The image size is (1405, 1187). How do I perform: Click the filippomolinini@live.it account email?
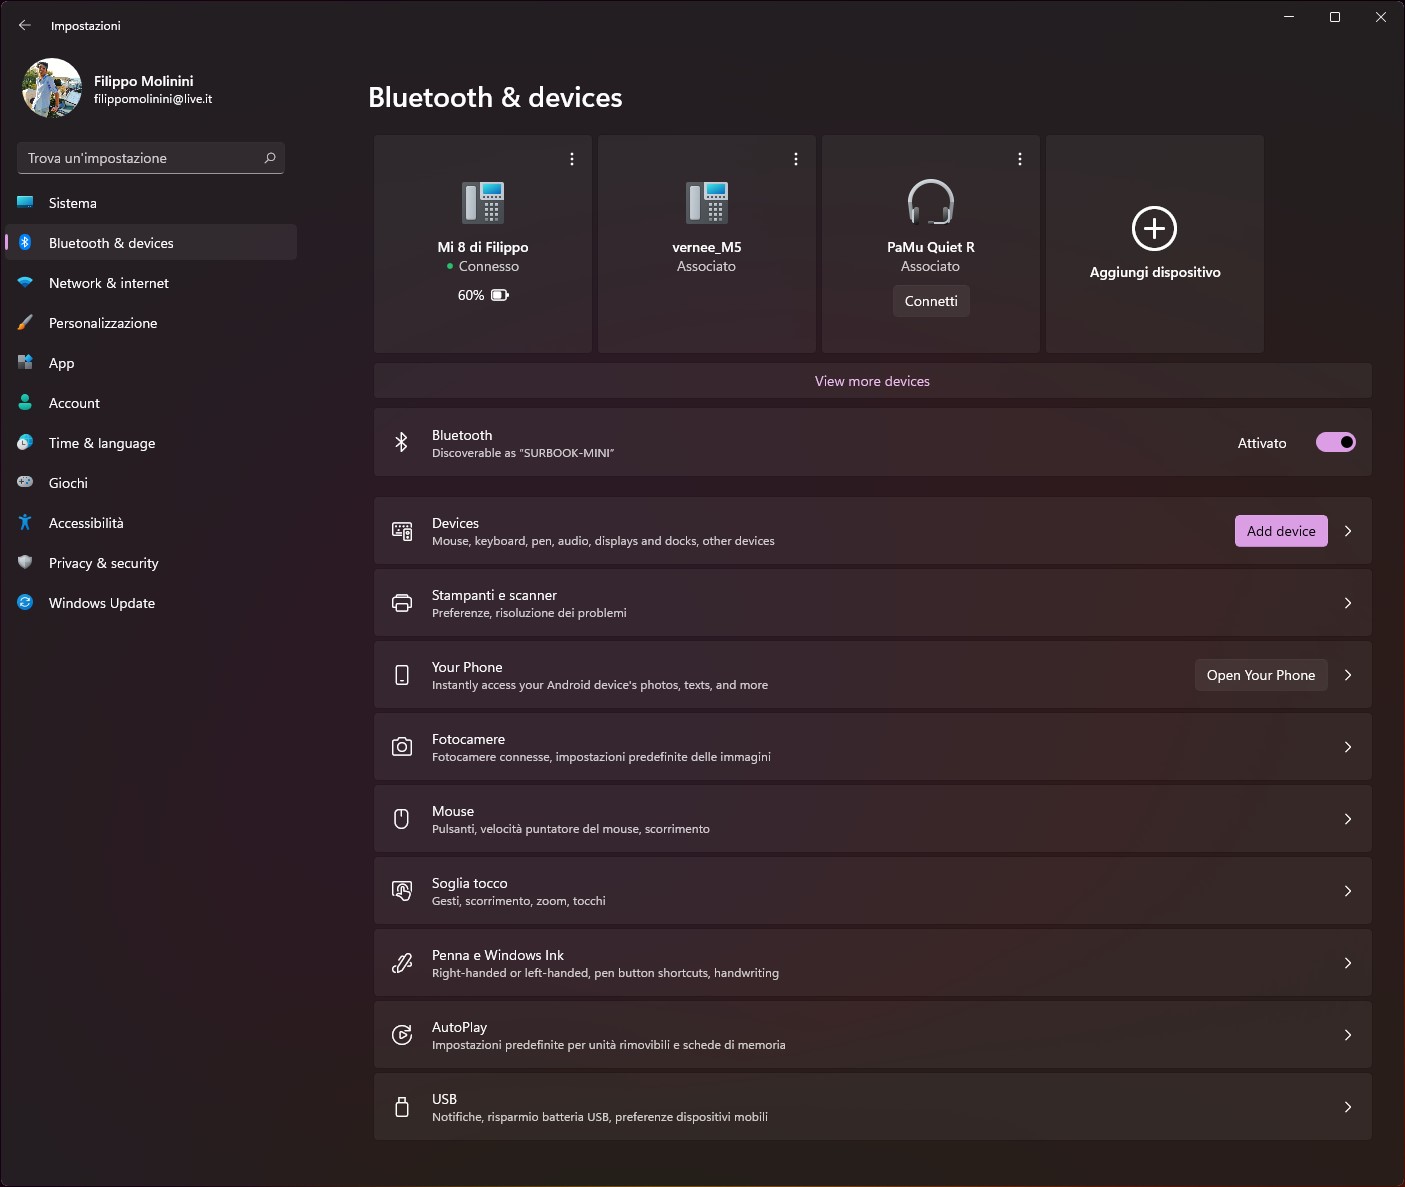(153, 99)
